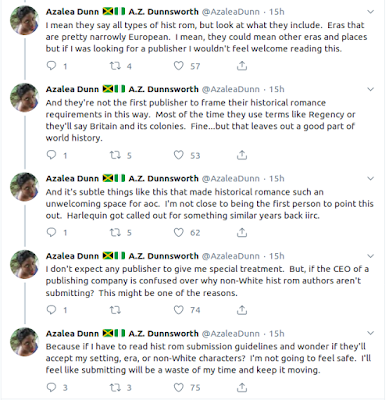The image size is (389, 400).
Task: Like the tweet showing 57 likes
Action: coord(179,66)
